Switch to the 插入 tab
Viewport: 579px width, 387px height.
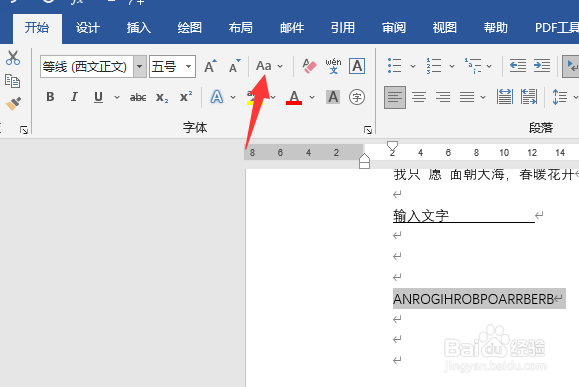[139, 28]
